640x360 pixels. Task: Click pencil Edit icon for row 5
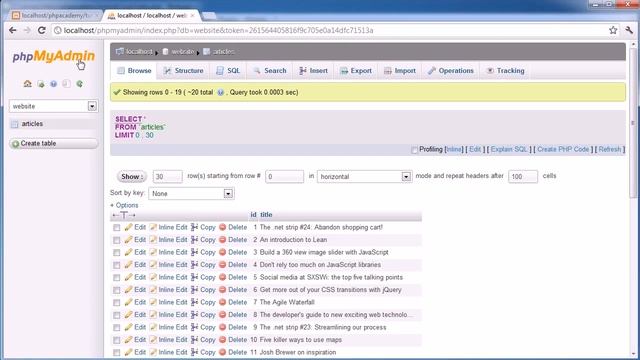click(x=128, y=278)
